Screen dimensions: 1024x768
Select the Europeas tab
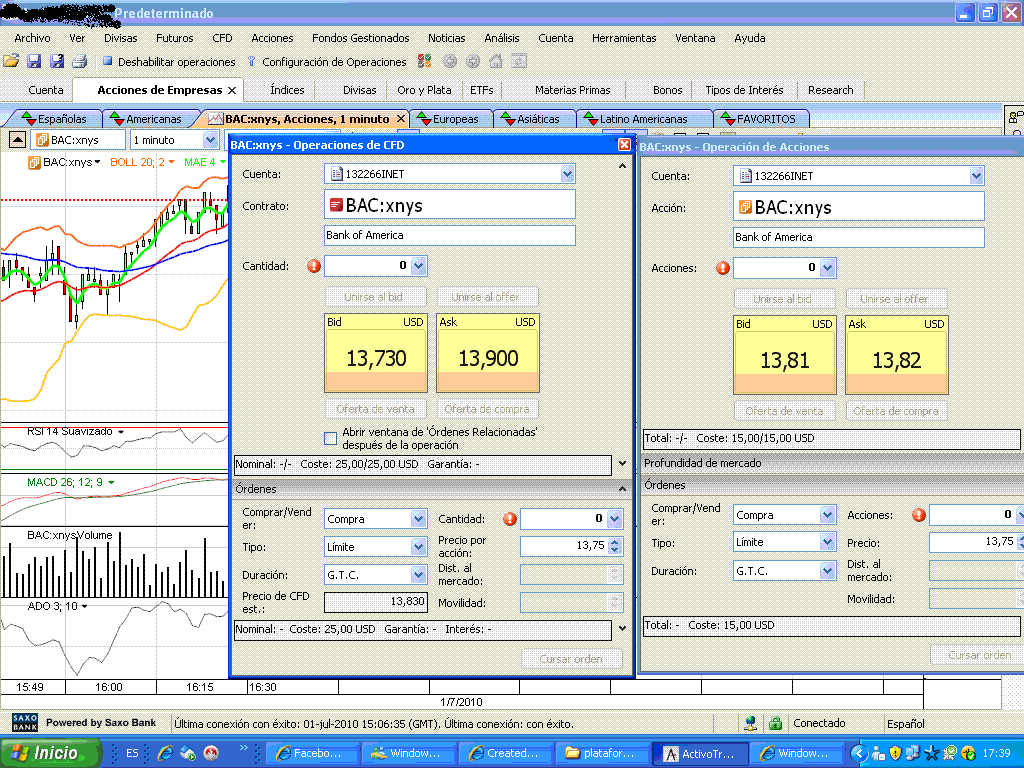pyautogui.click(x=455, y=119)
